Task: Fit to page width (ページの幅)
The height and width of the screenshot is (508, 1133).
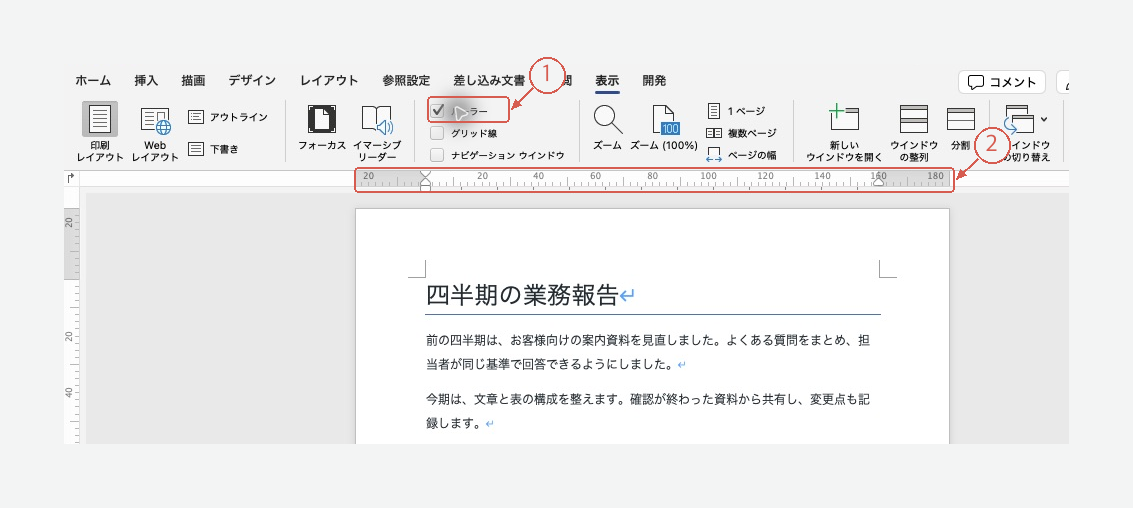Action: coord(741,154)
